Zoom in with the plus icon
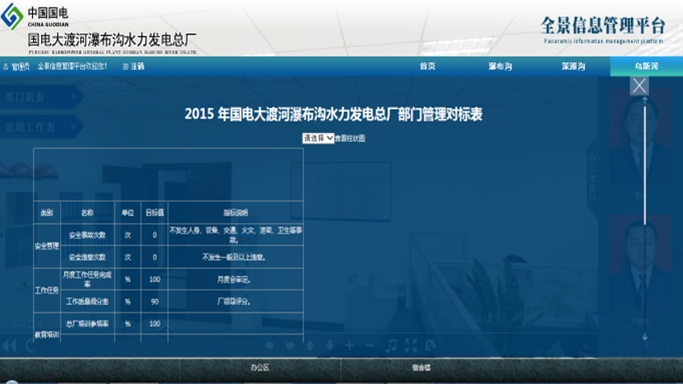 point(350,346)
